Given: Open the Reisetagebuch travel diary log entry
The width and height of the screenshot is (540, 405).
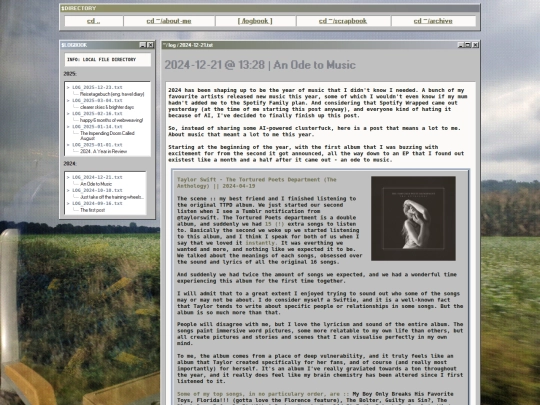Looking at the screenshot, I should coord(112,94).
